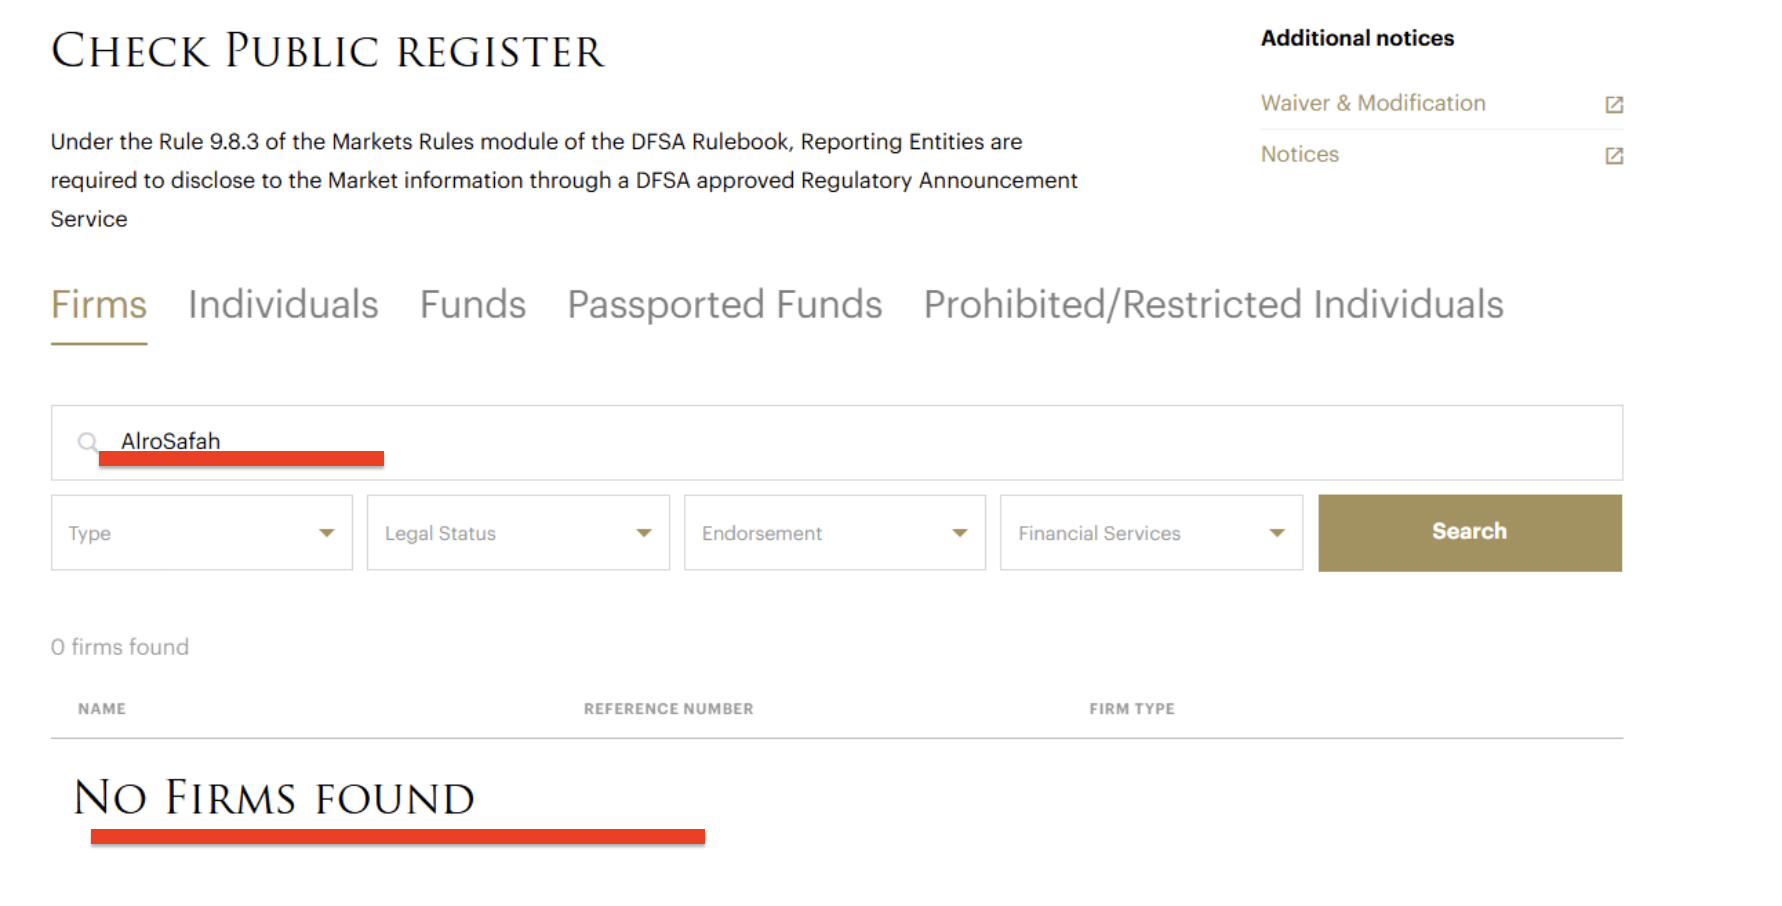Expand the Legal Status dropdown arrow
Viewport: 1782px width, 906px height.
tap(644, 533)
